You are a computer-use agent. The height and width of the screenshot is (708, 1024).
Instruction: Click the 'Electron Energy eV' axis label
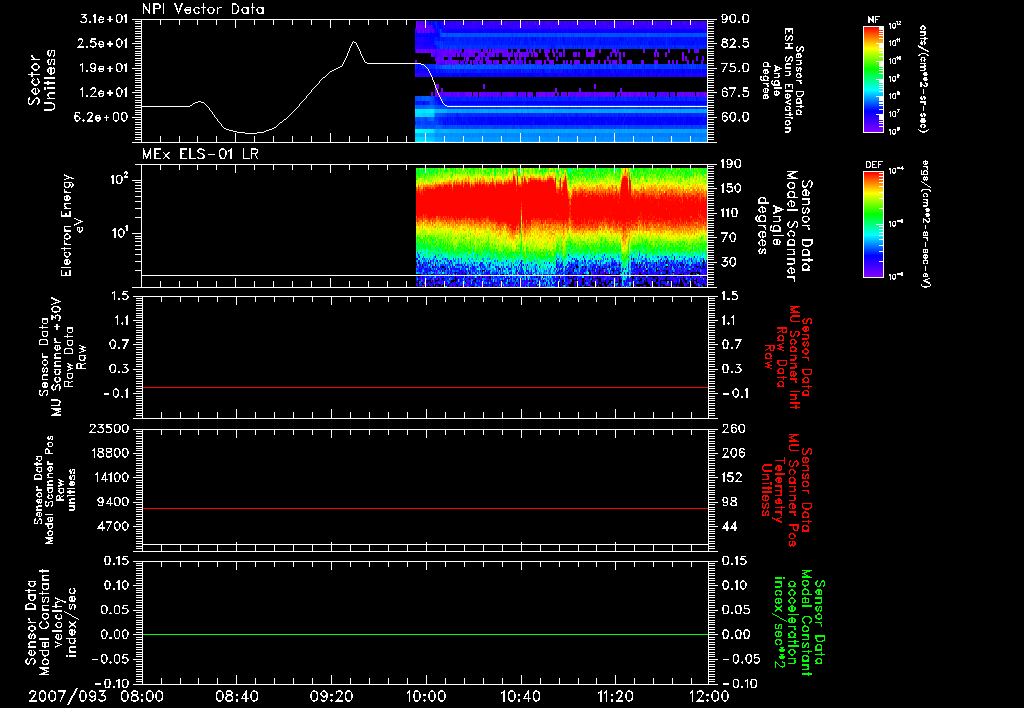(x=73, y=225)
